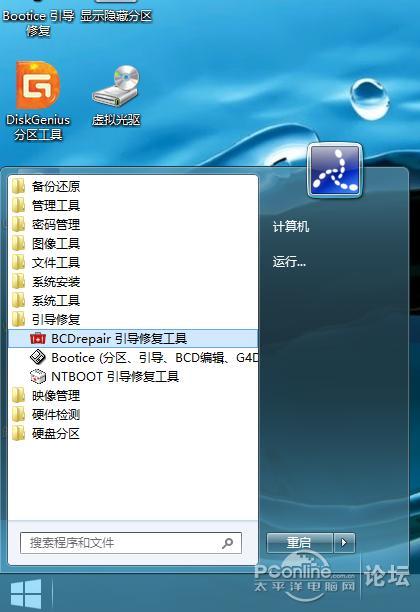Open the DiskGenius 分区工具 desktop icon
The image size is (420, 612).
point(38,100)
